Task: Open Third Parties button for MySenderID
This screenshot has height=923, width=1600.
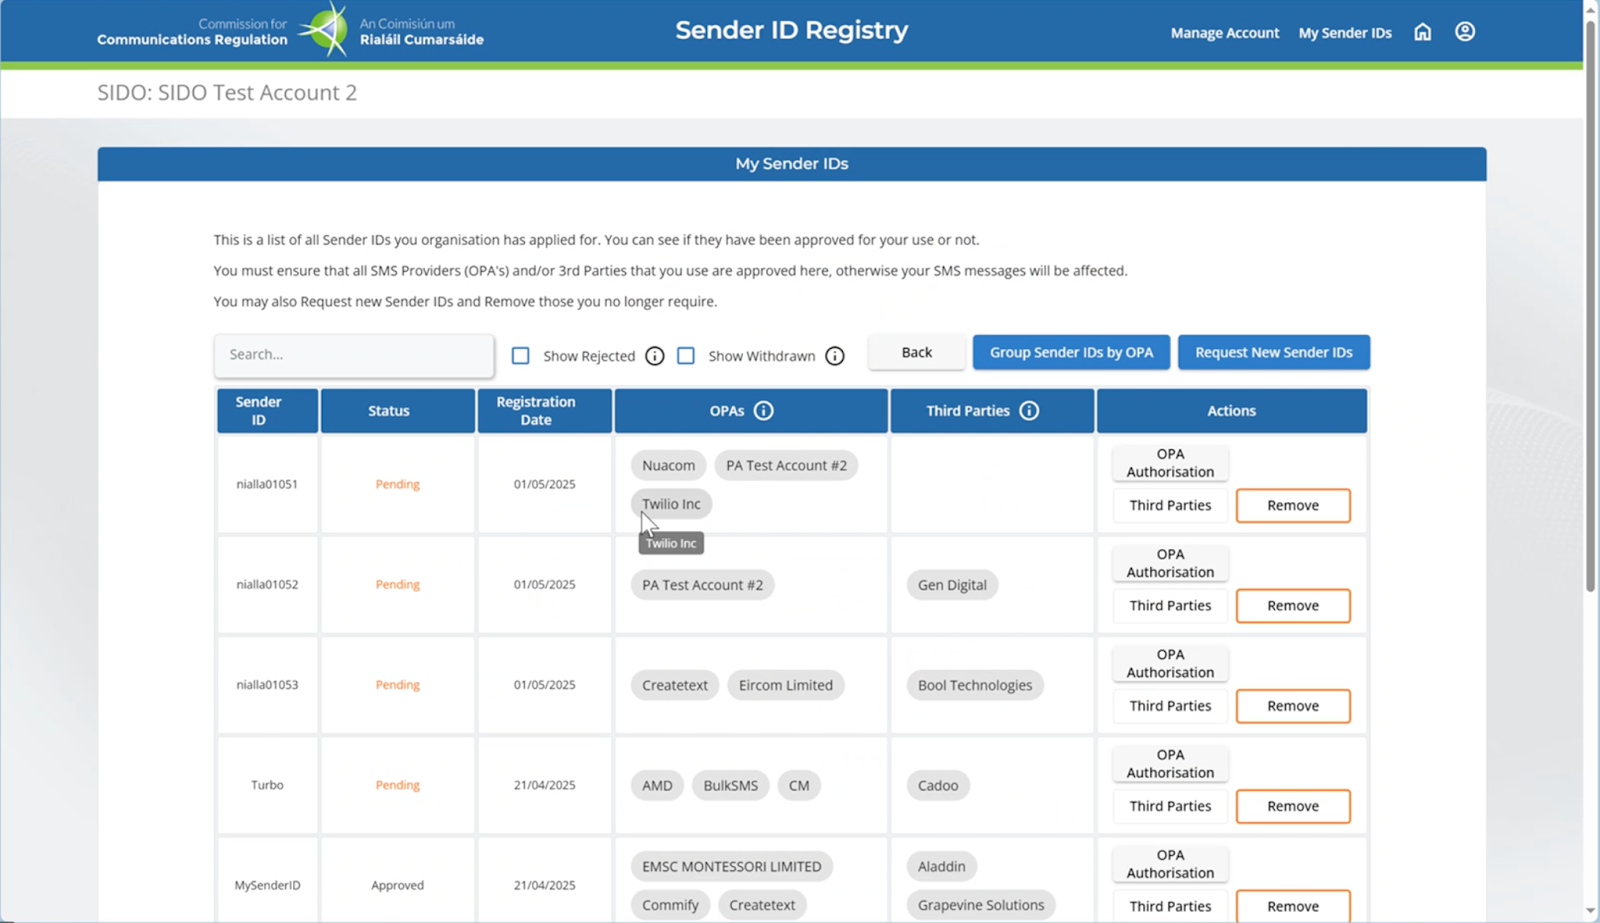Action: click(x=1170, y=906)
